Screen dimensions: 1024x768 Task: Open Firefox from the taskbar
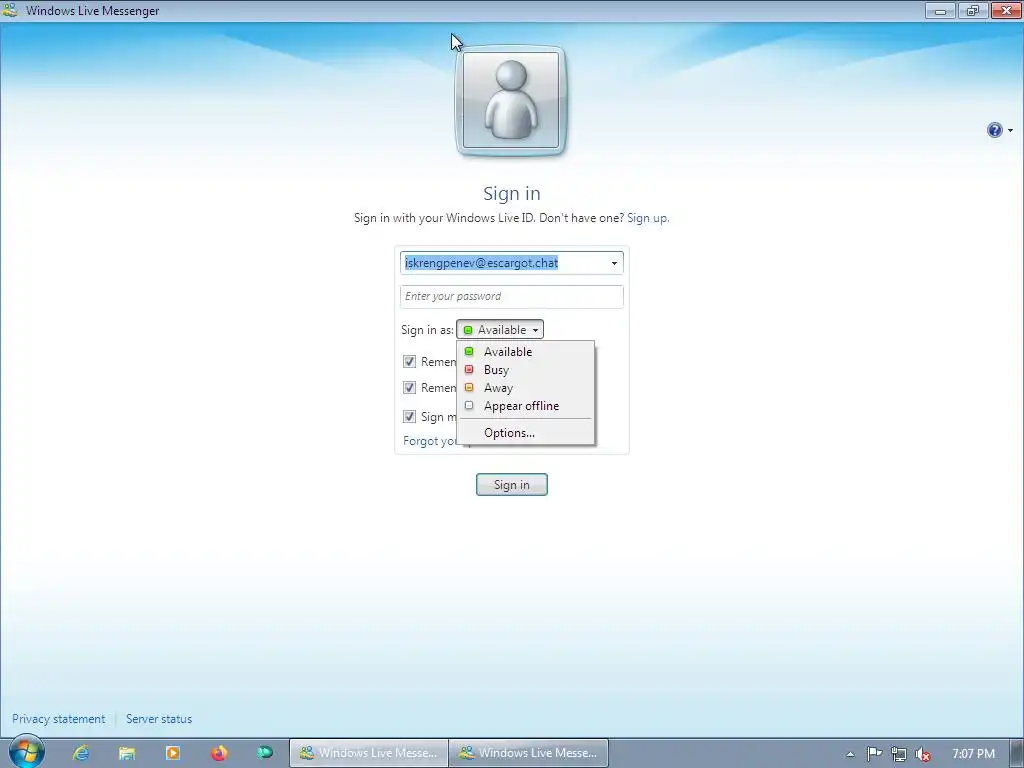tap(219, 753)
